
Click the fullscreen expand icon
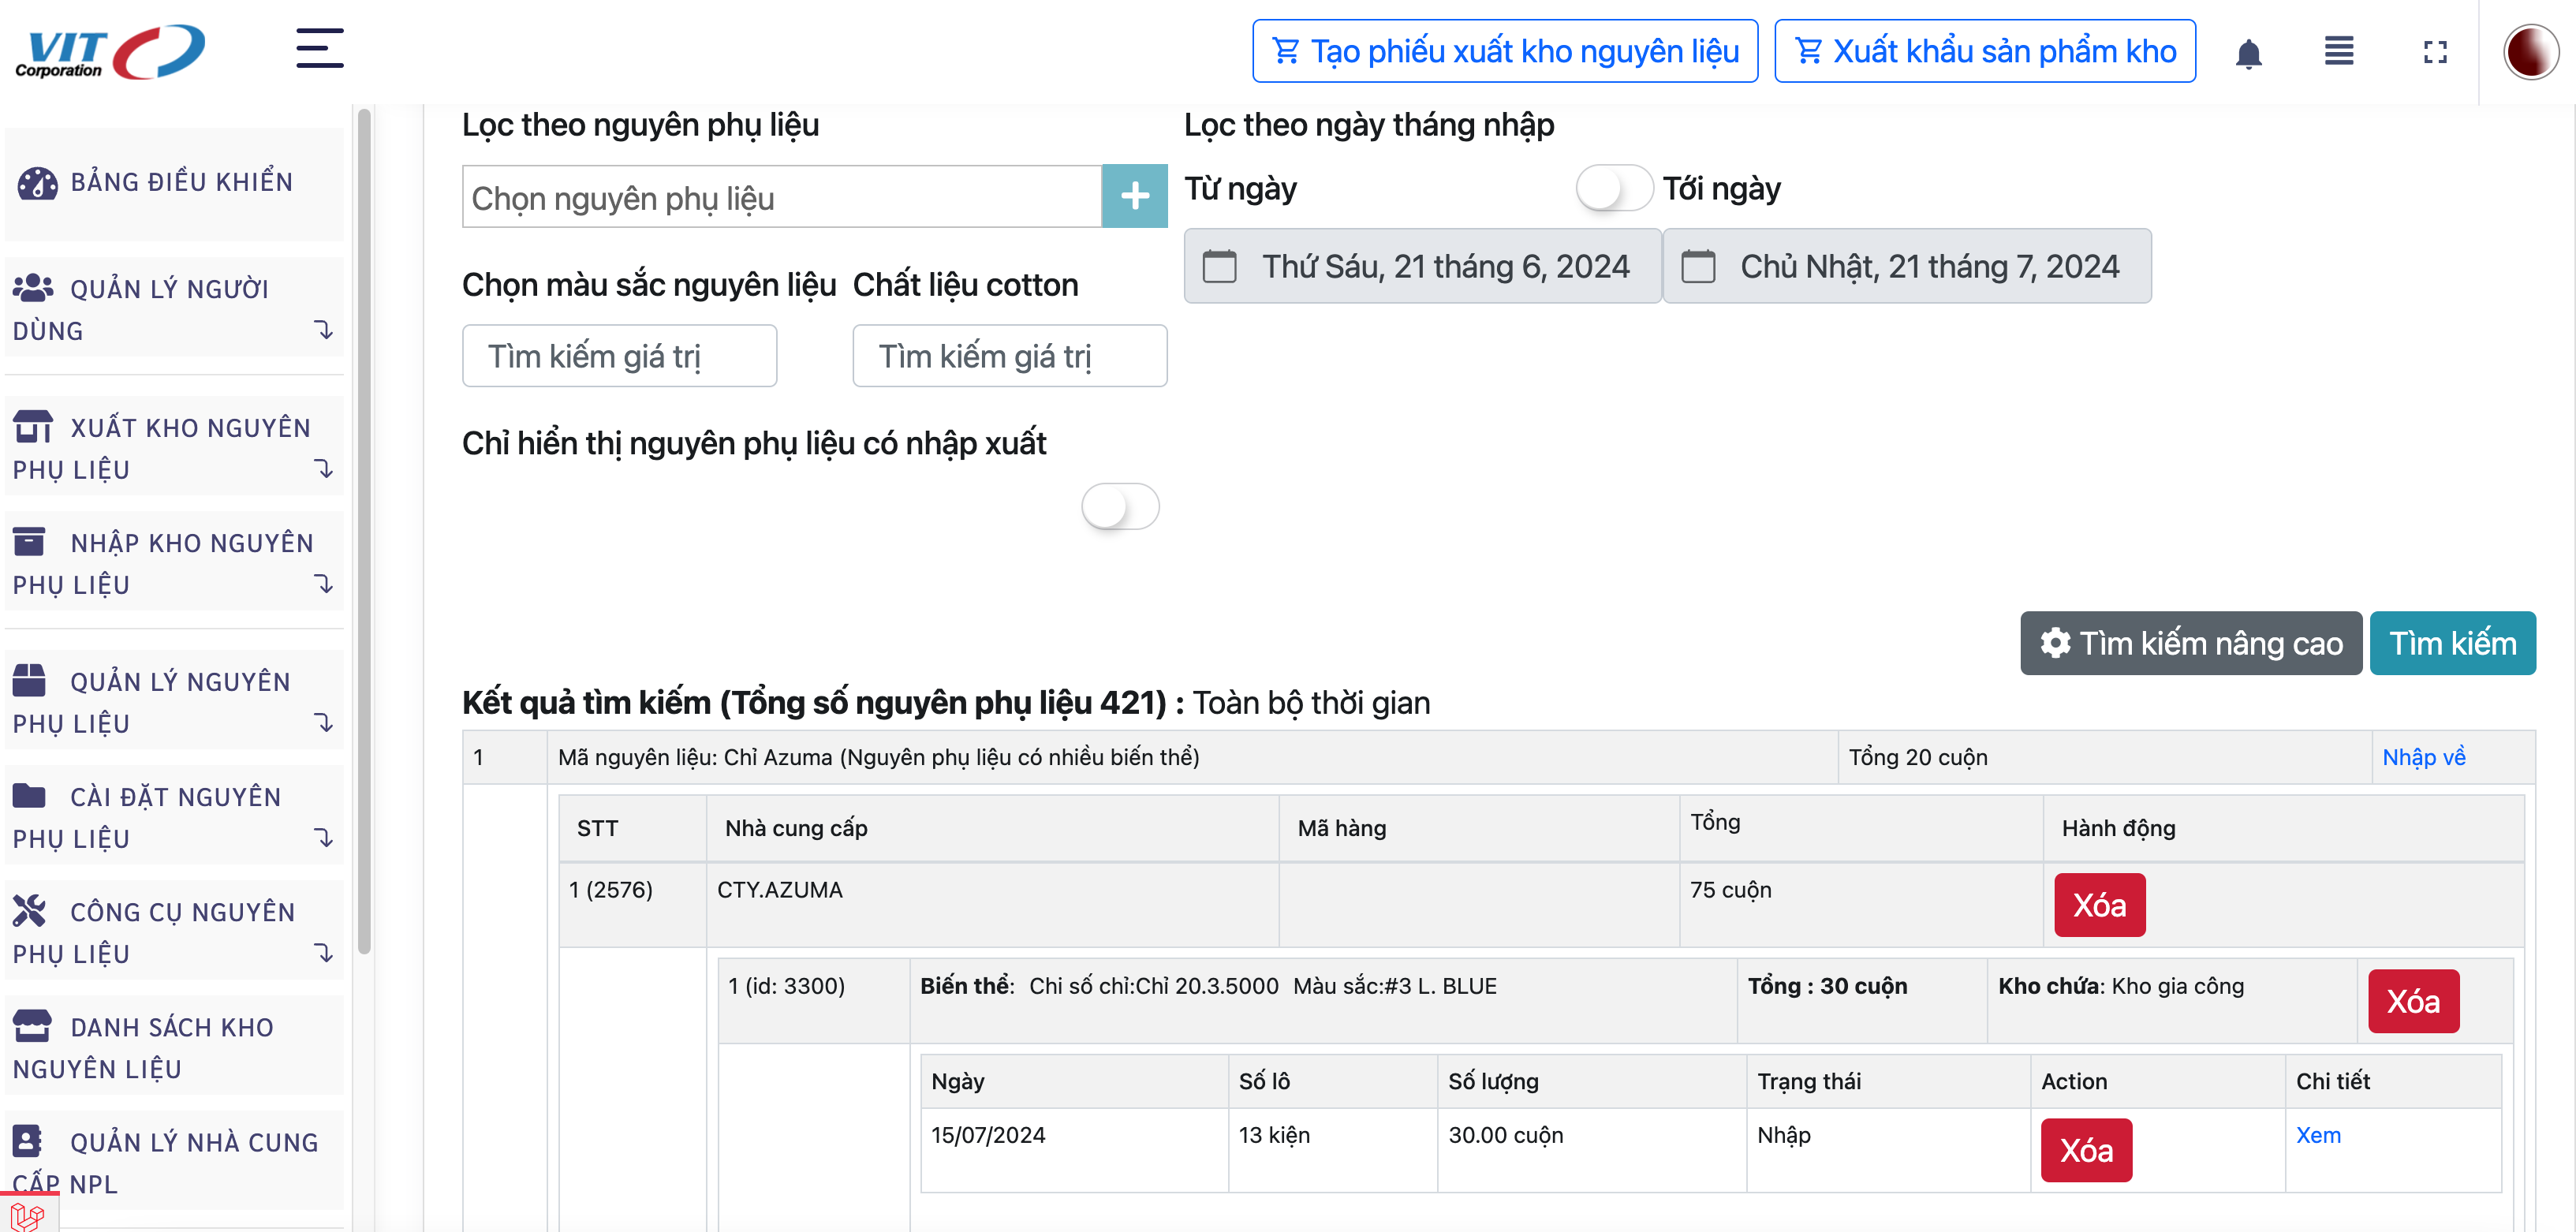[2435, 52]
